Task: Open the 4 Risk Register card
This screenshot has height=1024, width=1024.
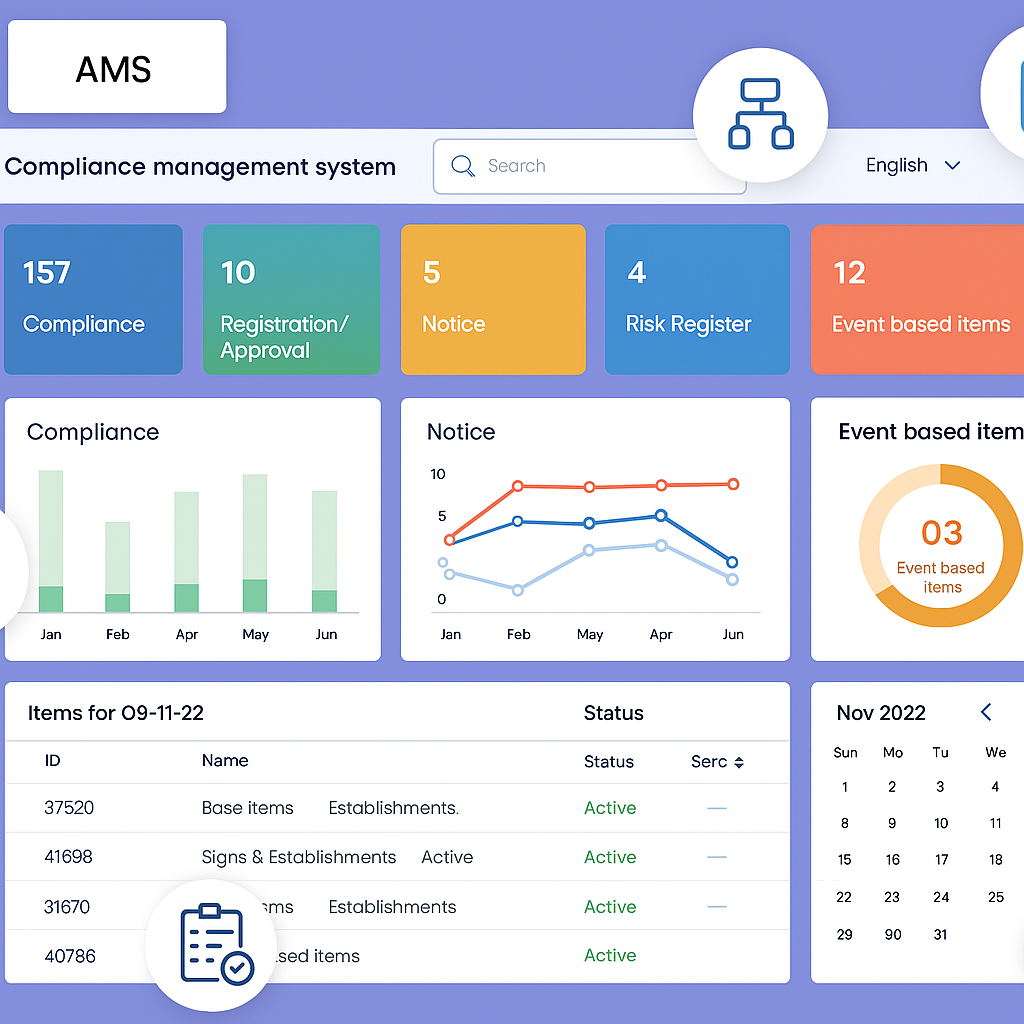Action: click(x=697, y=299)
